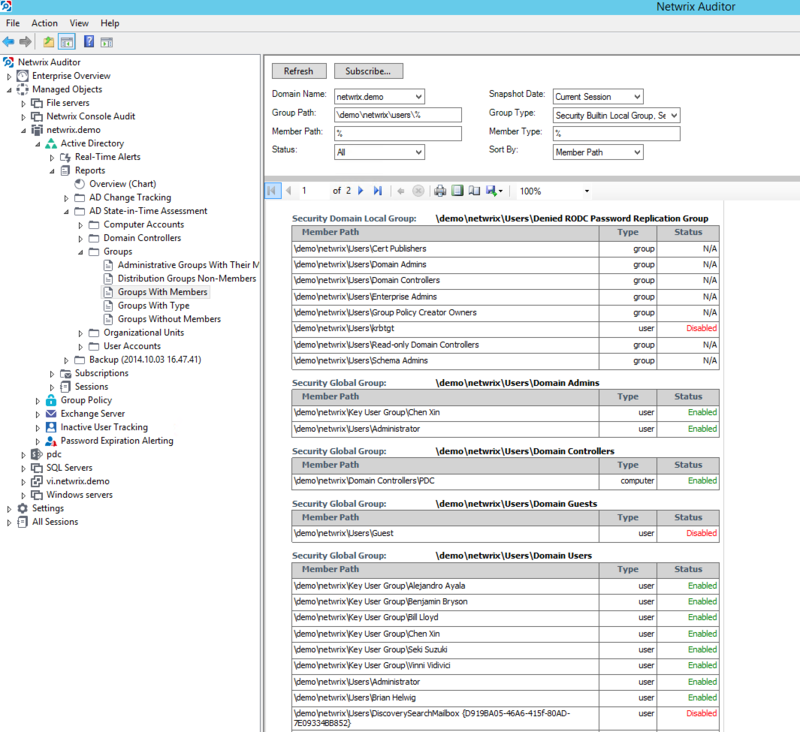800x732 pixels.
Task: Jump to the last page of the report
Action: tap(376, 190)
